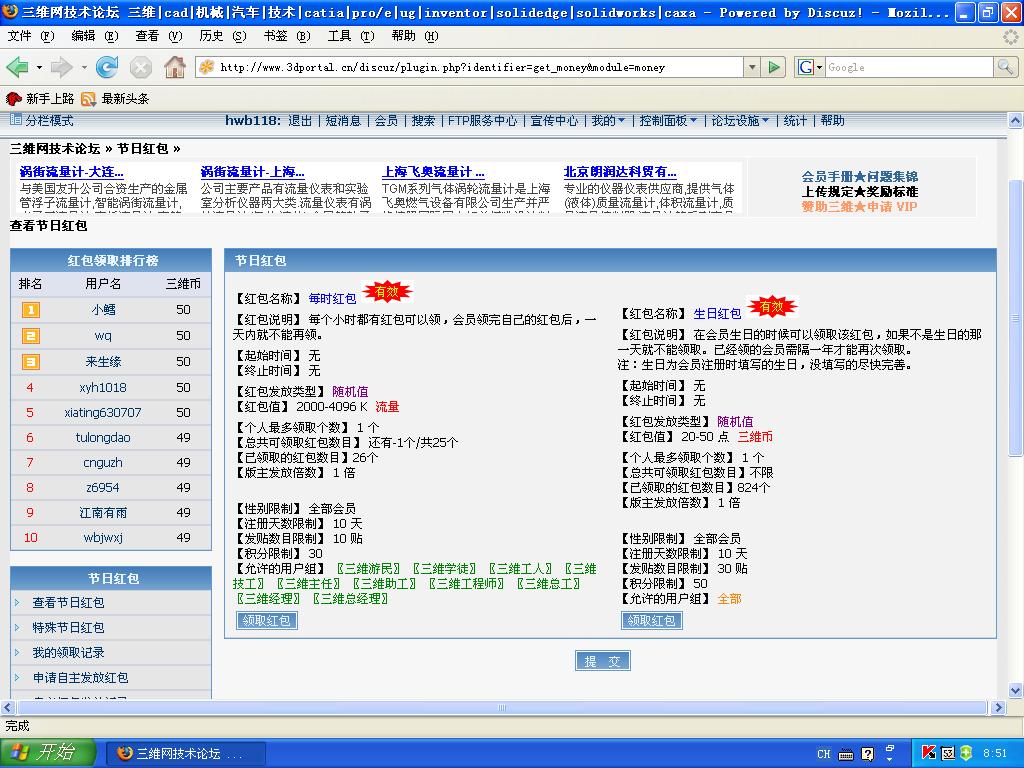Open the 历史 menu

pos(223,36)
